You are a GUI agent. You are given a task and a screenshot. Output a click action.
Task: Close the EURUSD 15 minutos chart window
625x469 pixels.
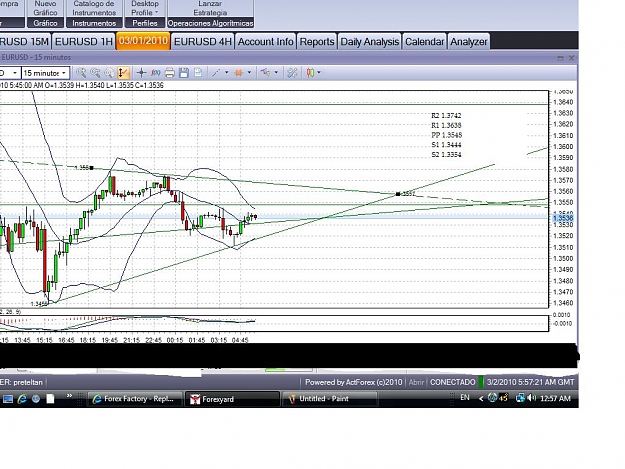[572, 58]
